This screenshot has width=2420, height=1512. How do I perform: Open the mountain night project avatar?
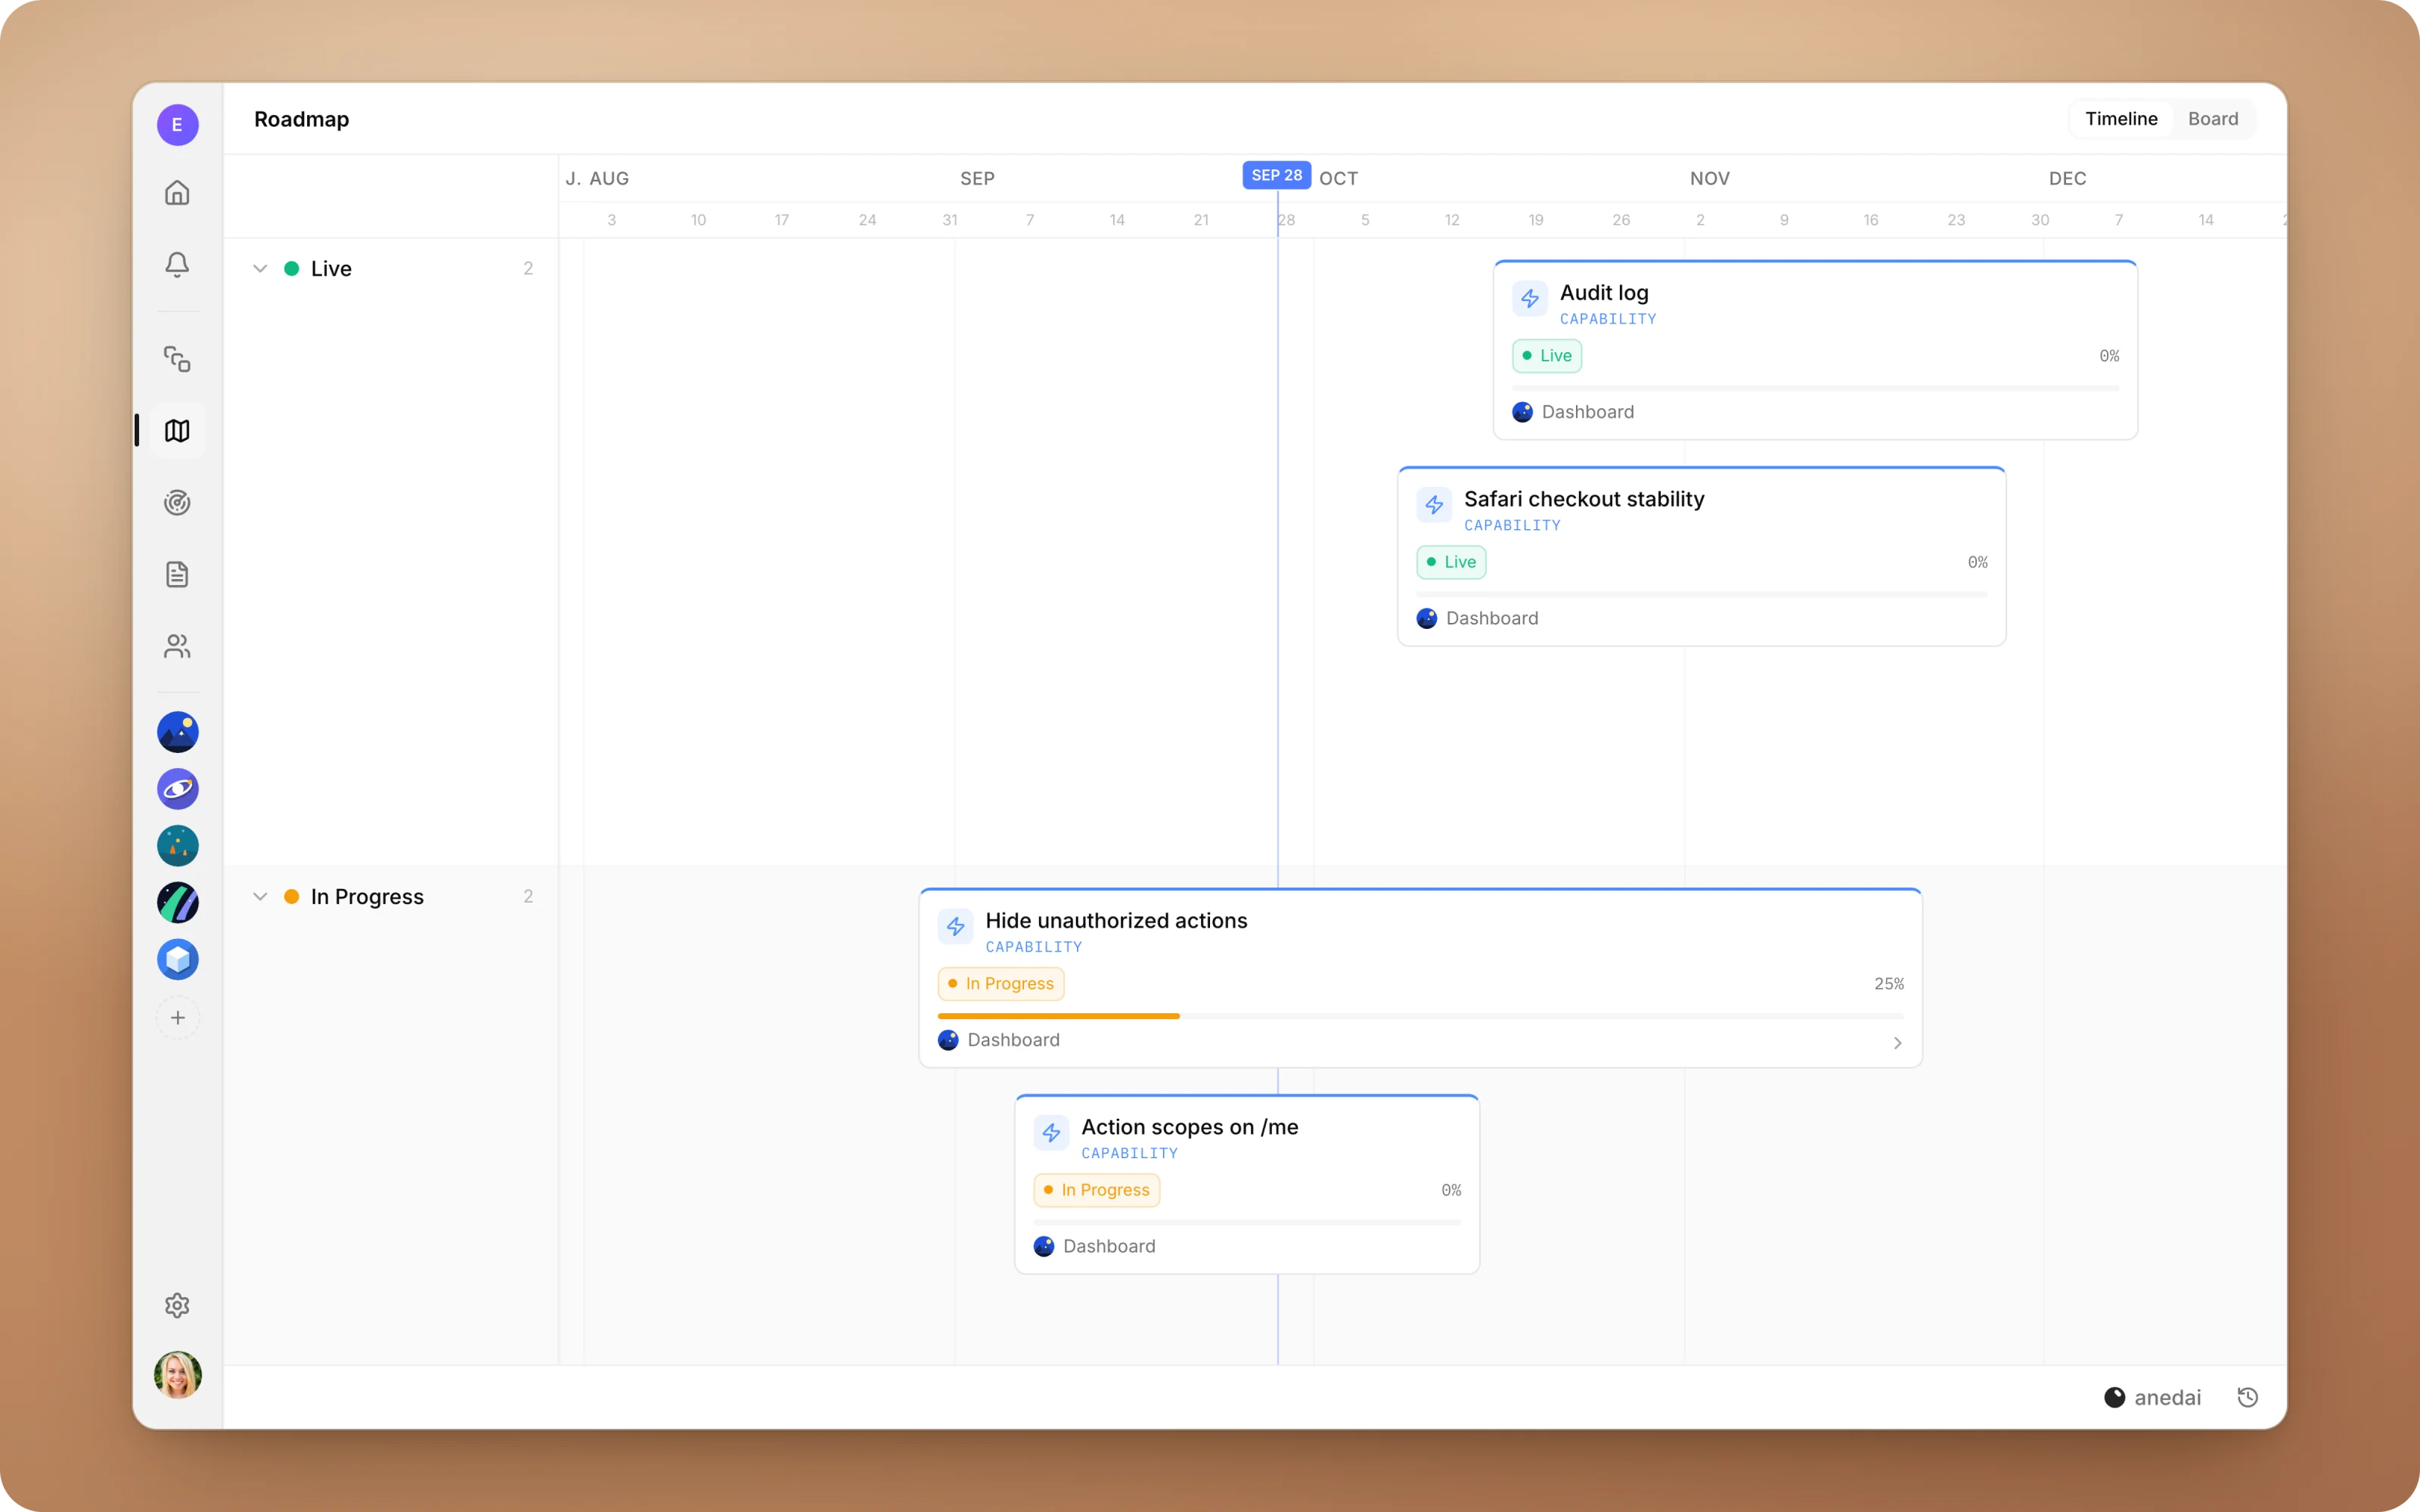(177, 732)
